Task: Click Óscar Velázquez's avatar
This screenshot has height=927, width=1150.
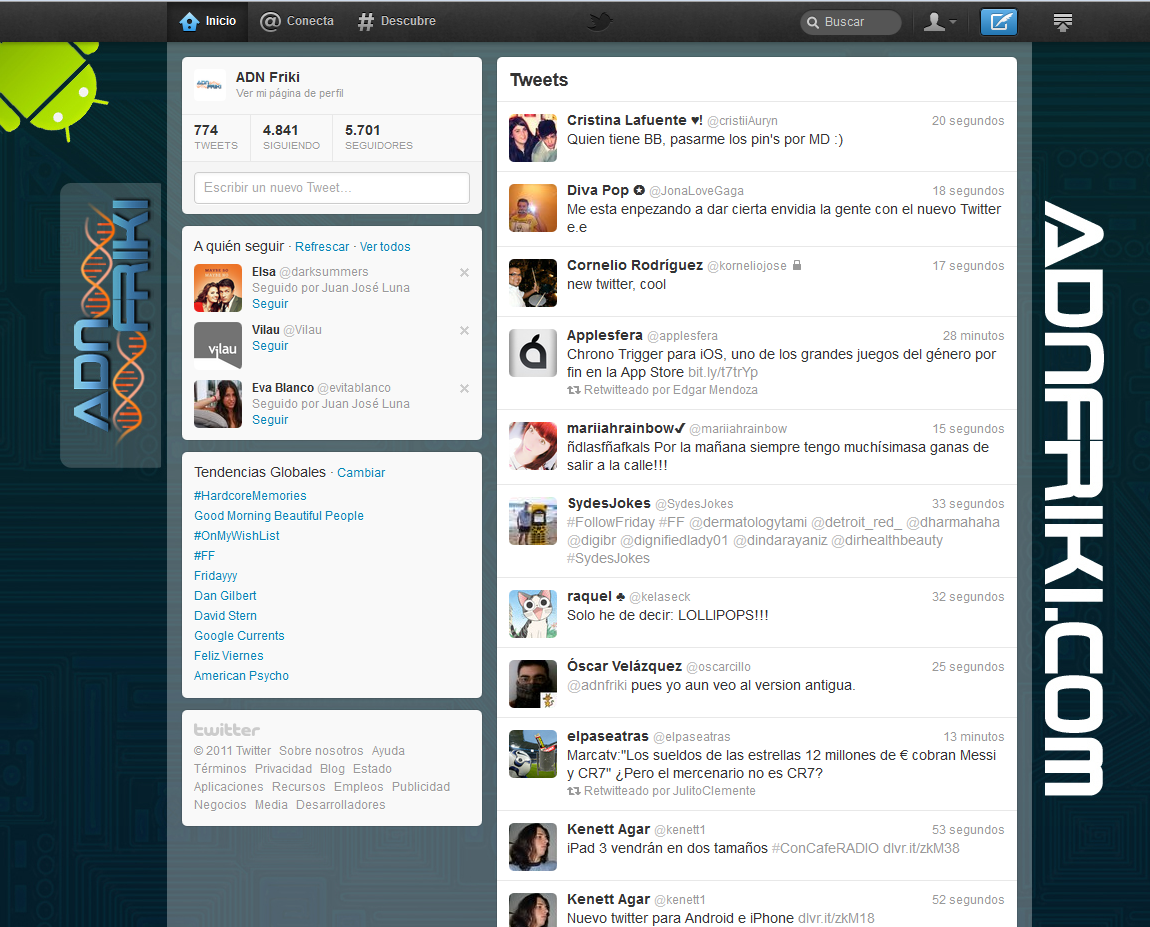Action: 533,684
